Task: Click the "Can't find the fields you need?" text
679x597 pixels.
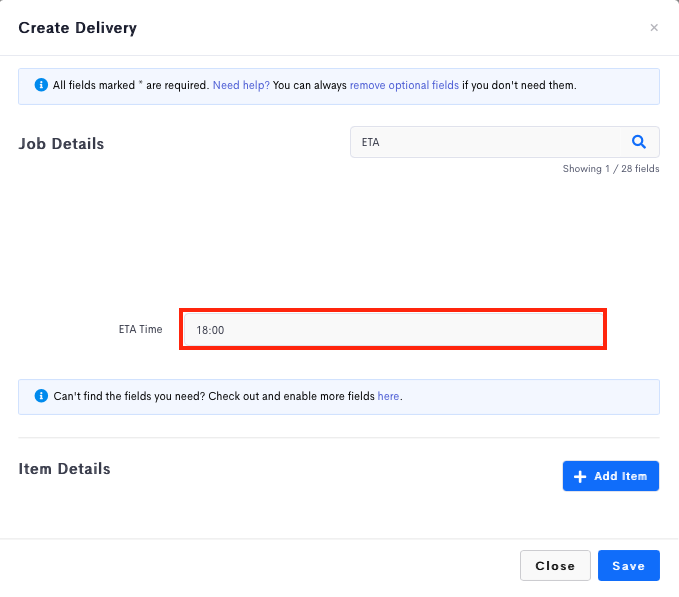Action: pyautogui.click(x=129, y=396)
